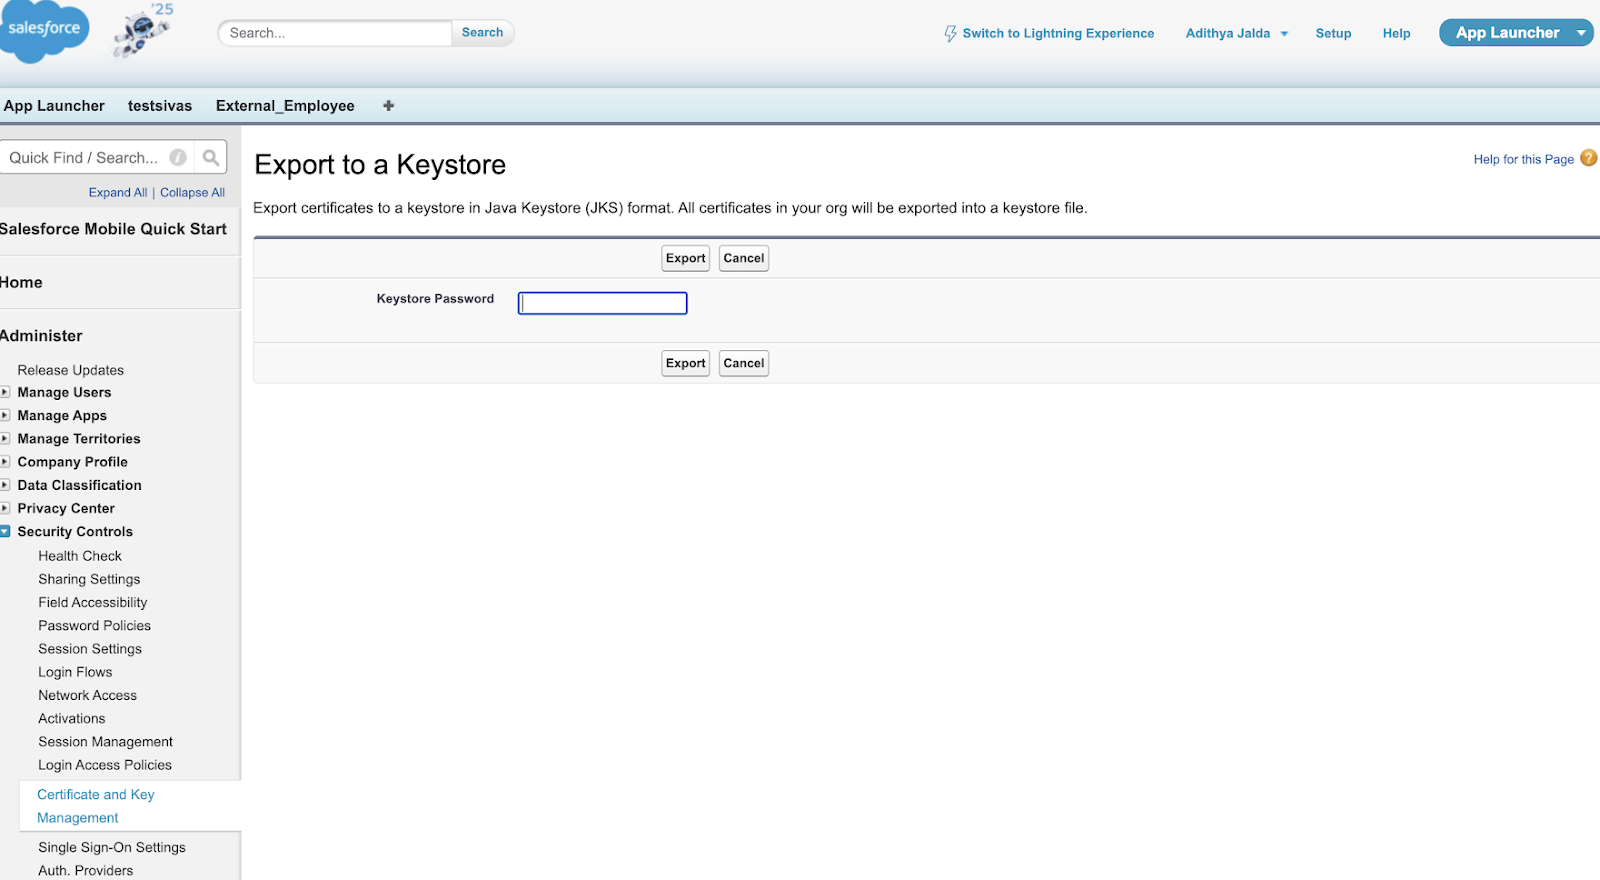The image size is (1600, 880).
Task: Expand the Company Profile tree node
Action: (x=6, y=461)
